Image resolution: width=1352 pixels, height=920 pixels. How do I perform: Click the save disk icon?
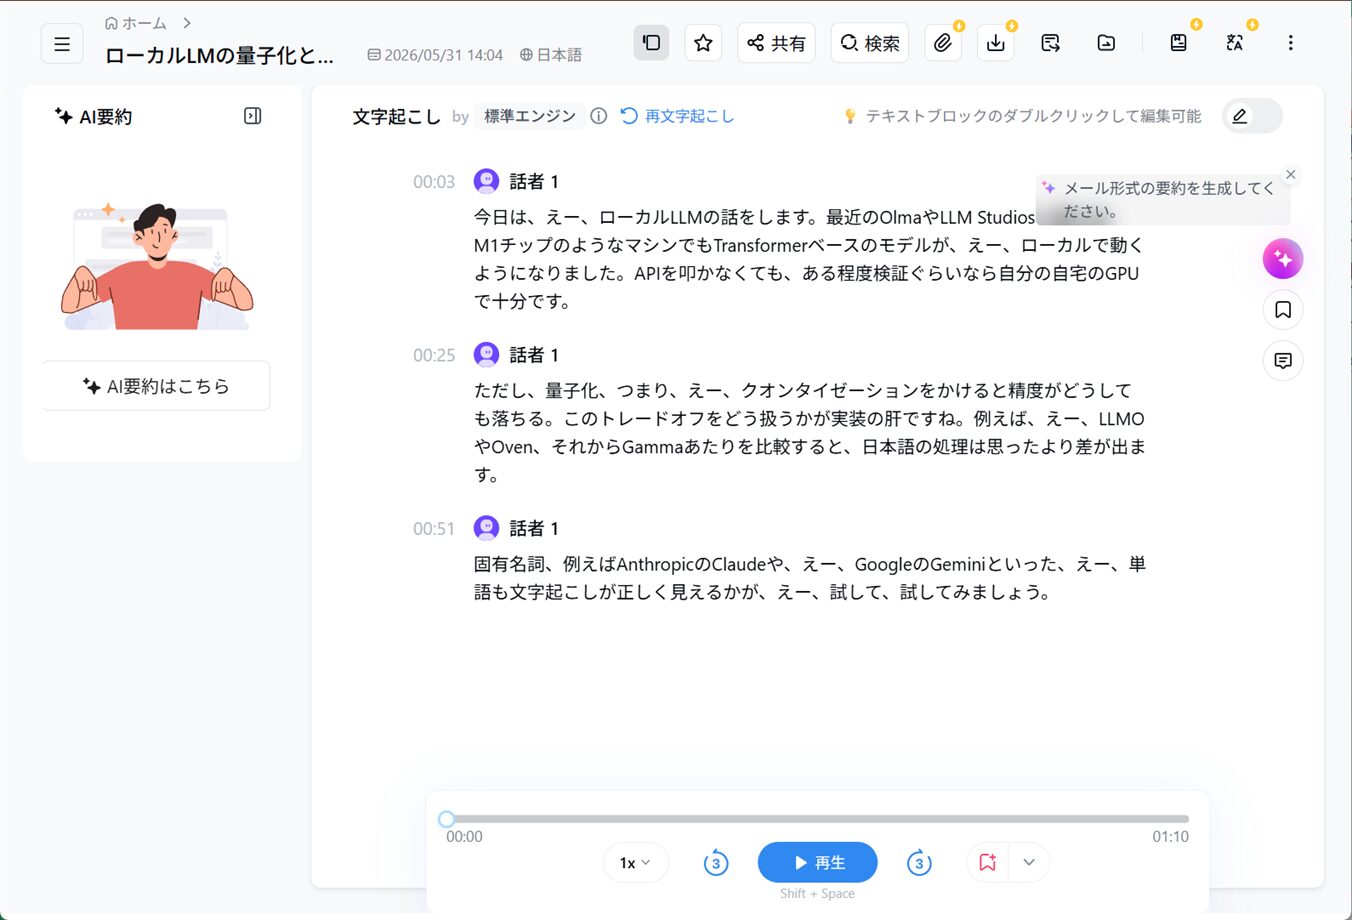pos(1179,43)
